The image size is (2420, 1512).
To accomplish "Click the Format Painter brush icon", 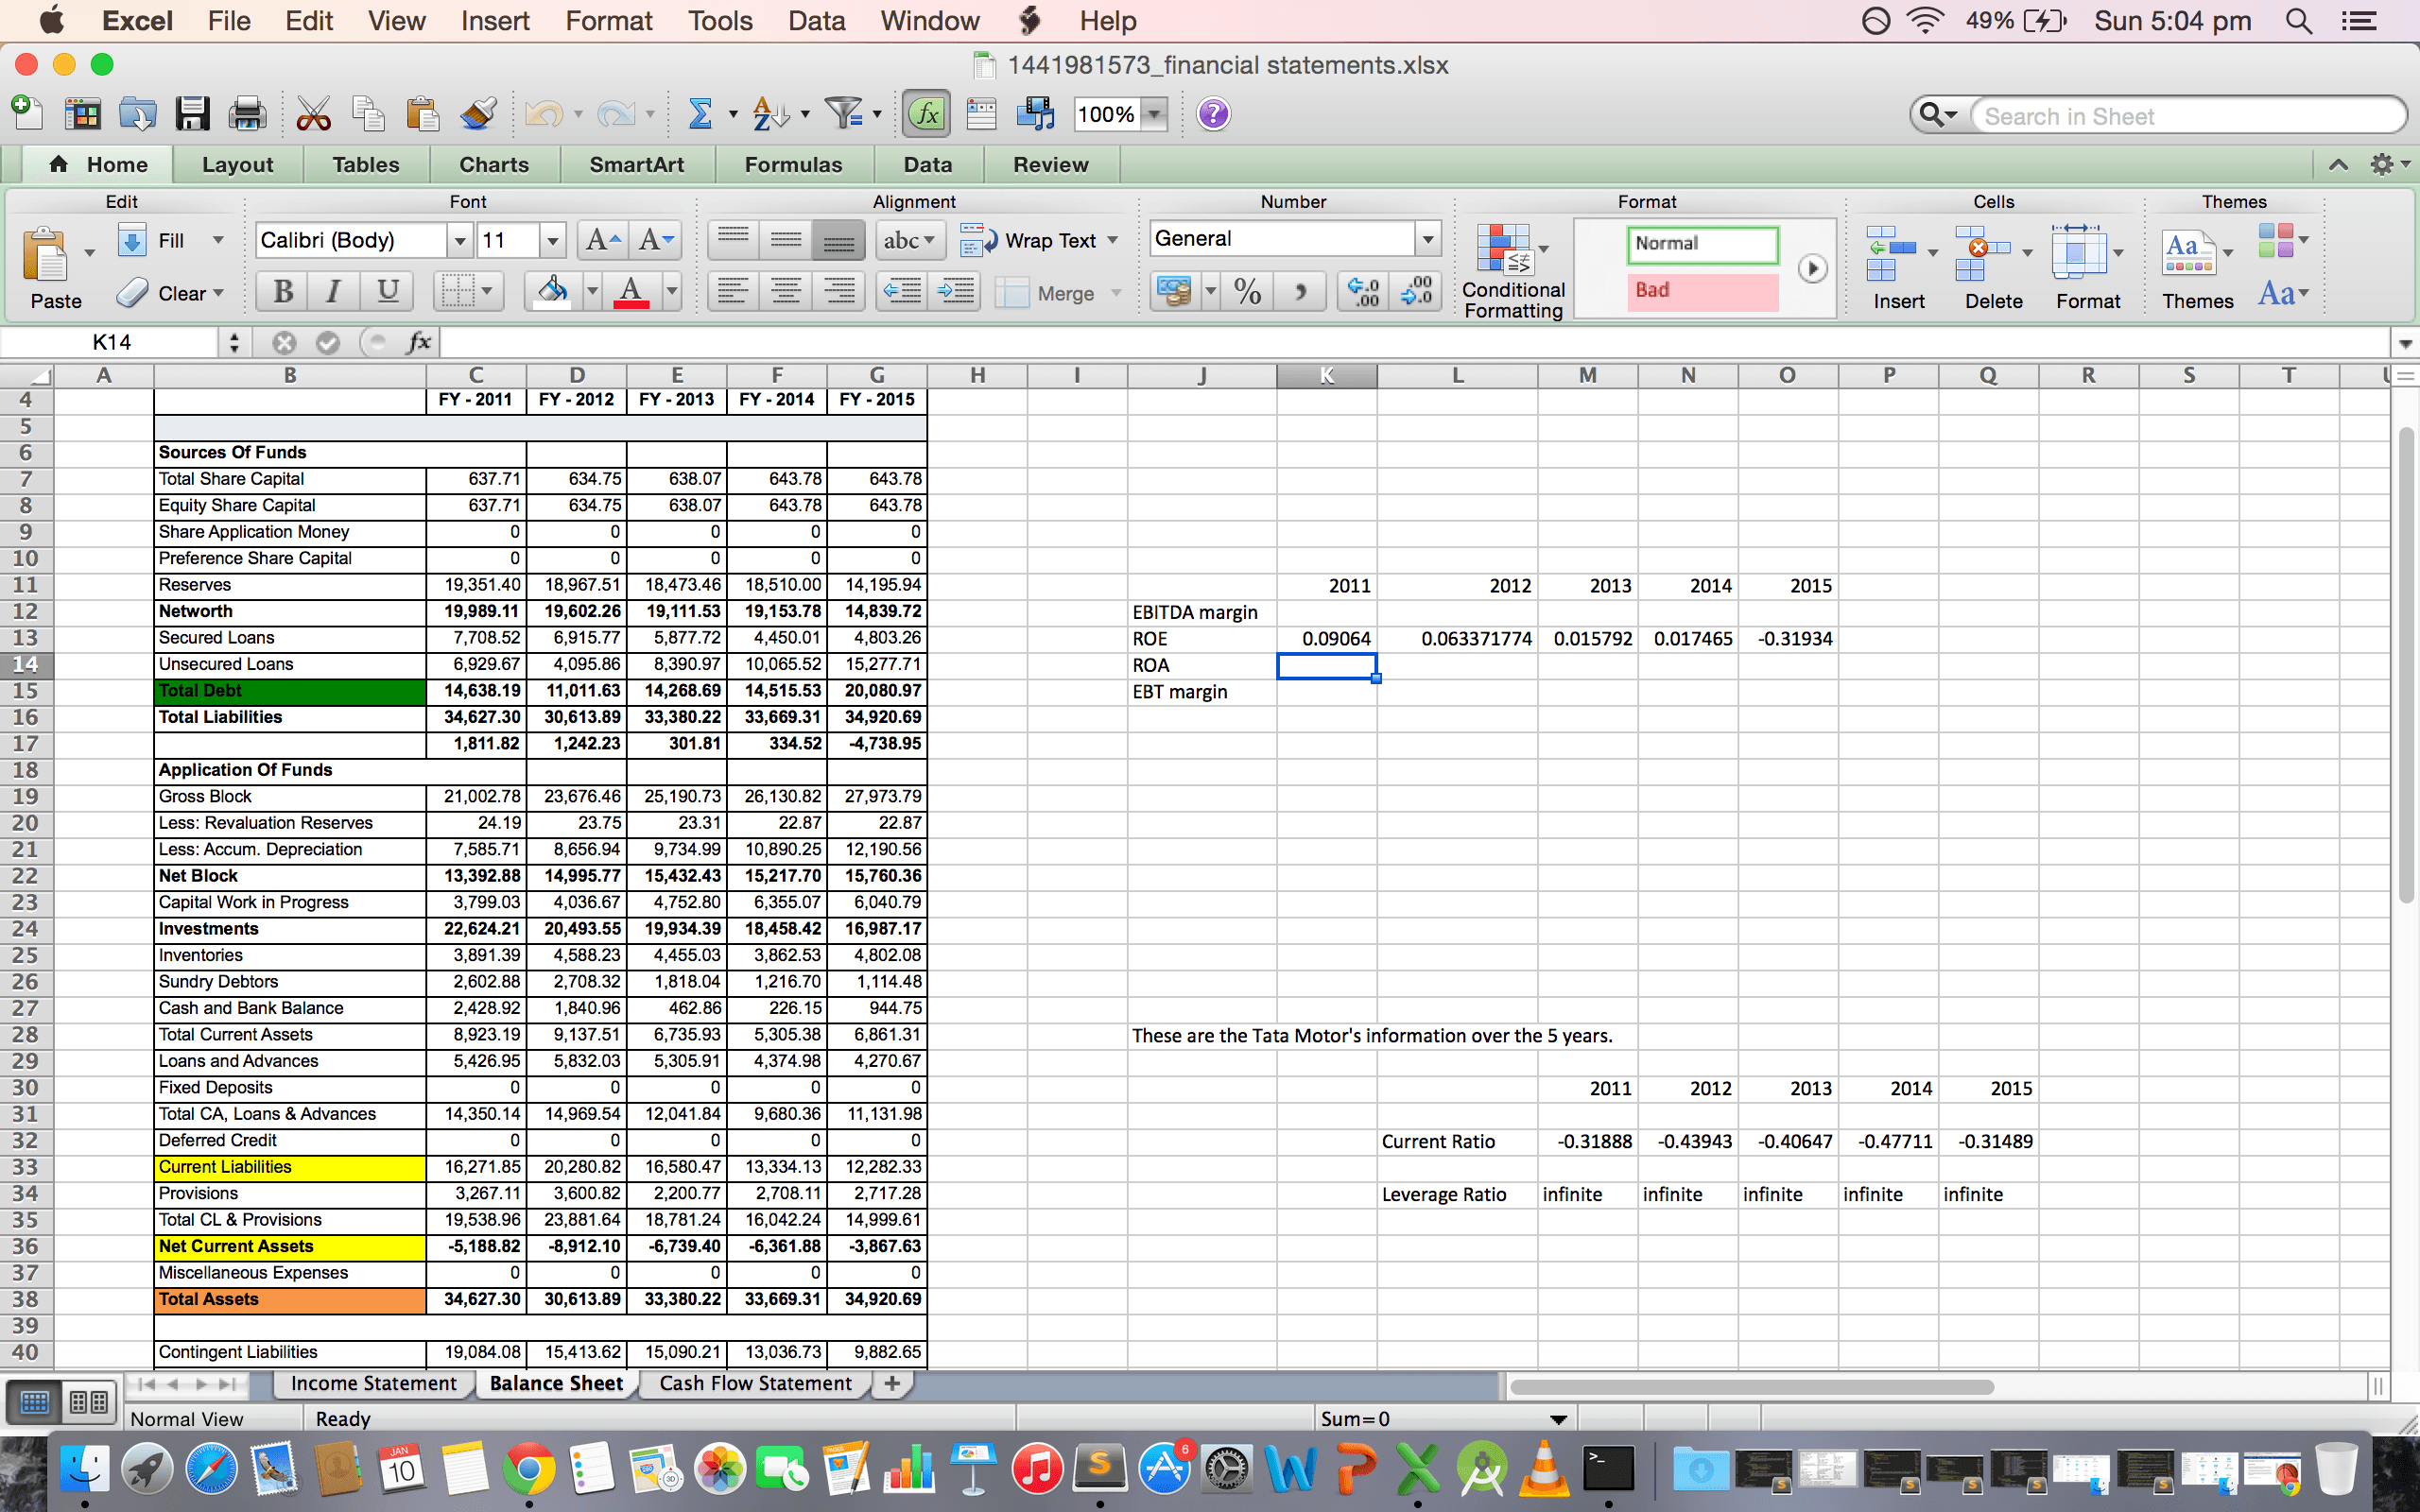I will pos(478,114).
